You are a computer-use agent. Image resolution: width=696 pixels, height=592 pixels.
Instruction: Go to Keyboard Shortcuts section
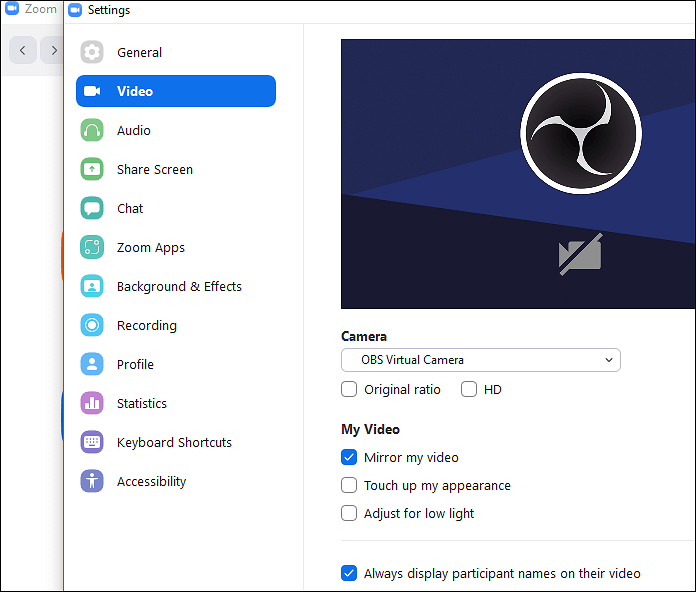point(174,443)
